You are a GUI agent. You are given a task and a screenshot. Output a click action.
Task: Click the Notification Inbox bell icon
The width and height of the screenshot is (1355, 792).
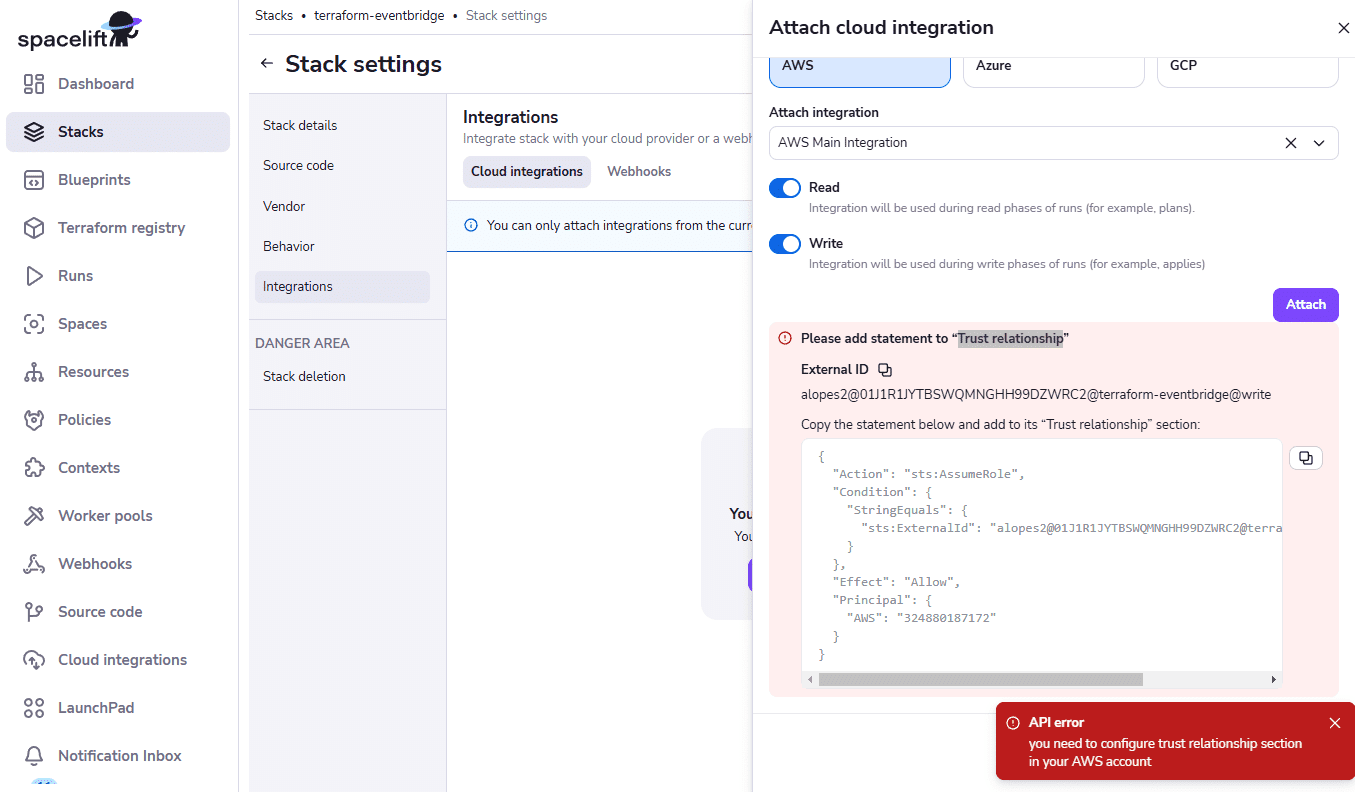click(34, 756)
